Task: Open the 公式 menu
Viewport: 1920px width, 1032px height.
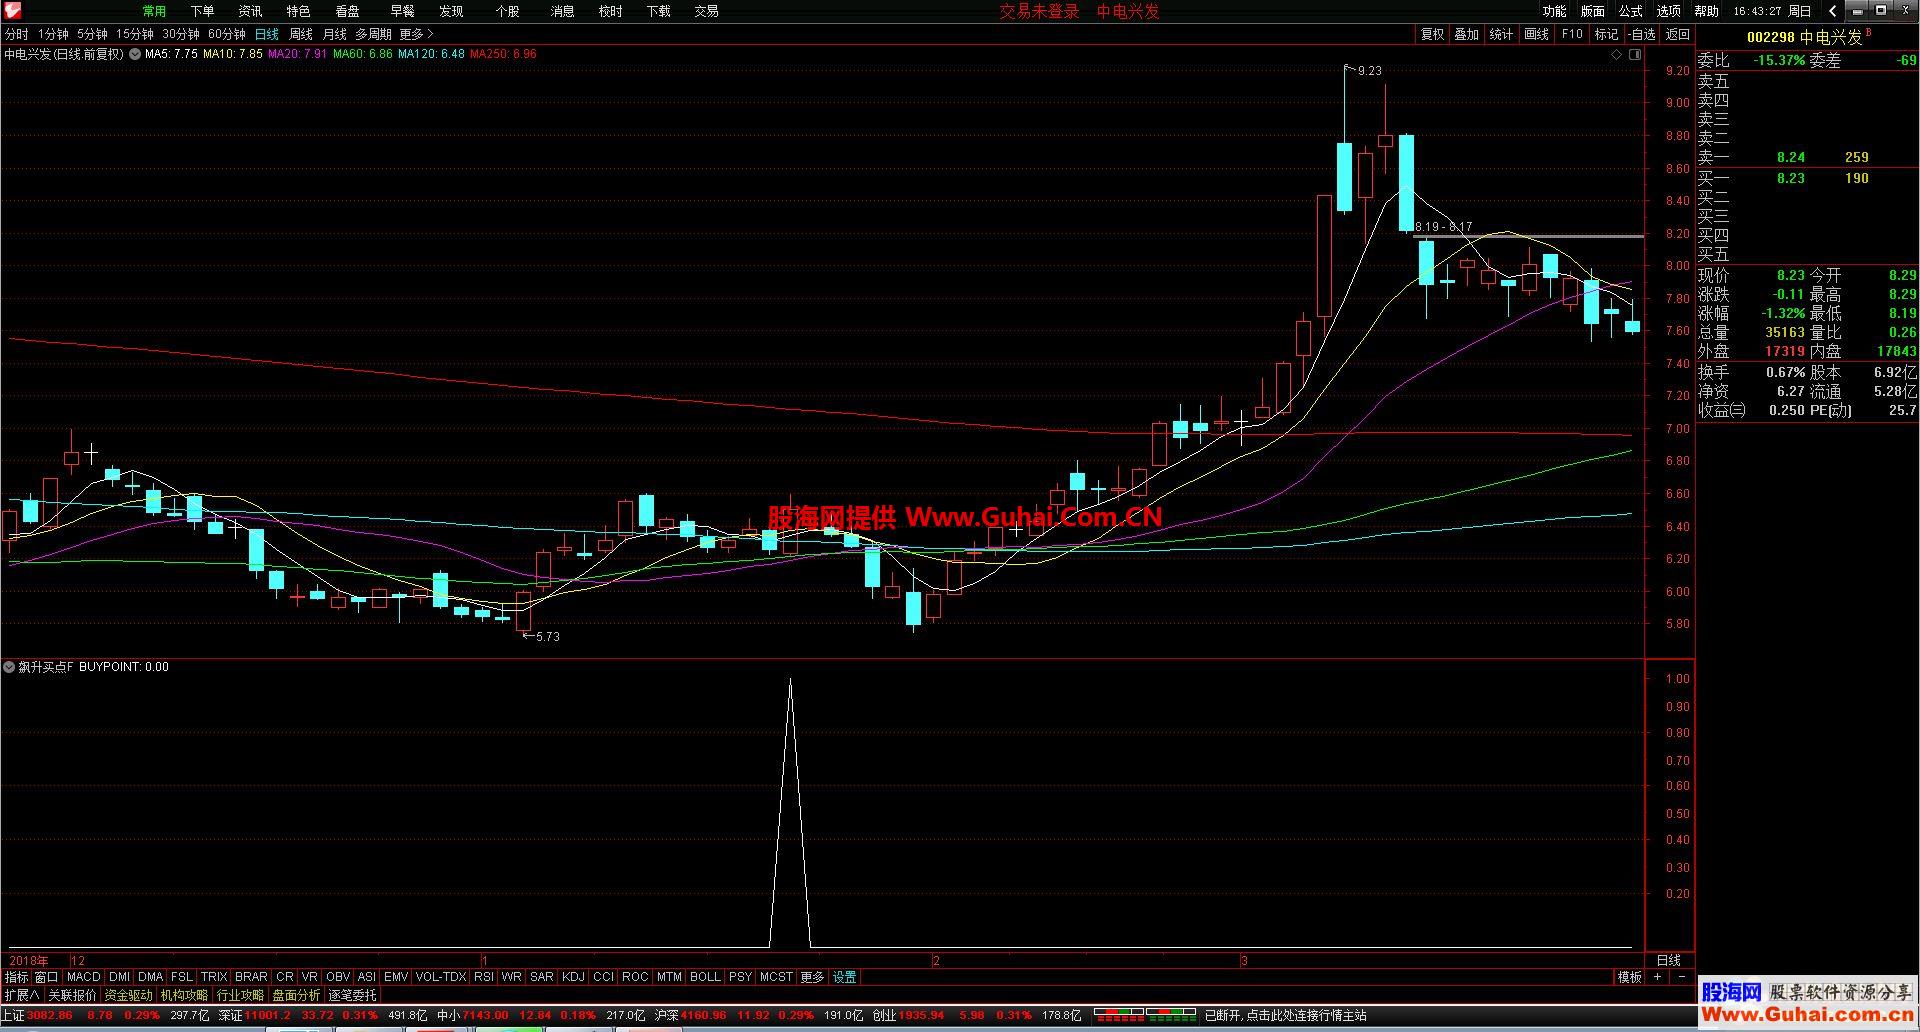Action: click(x=1631, y=11)
